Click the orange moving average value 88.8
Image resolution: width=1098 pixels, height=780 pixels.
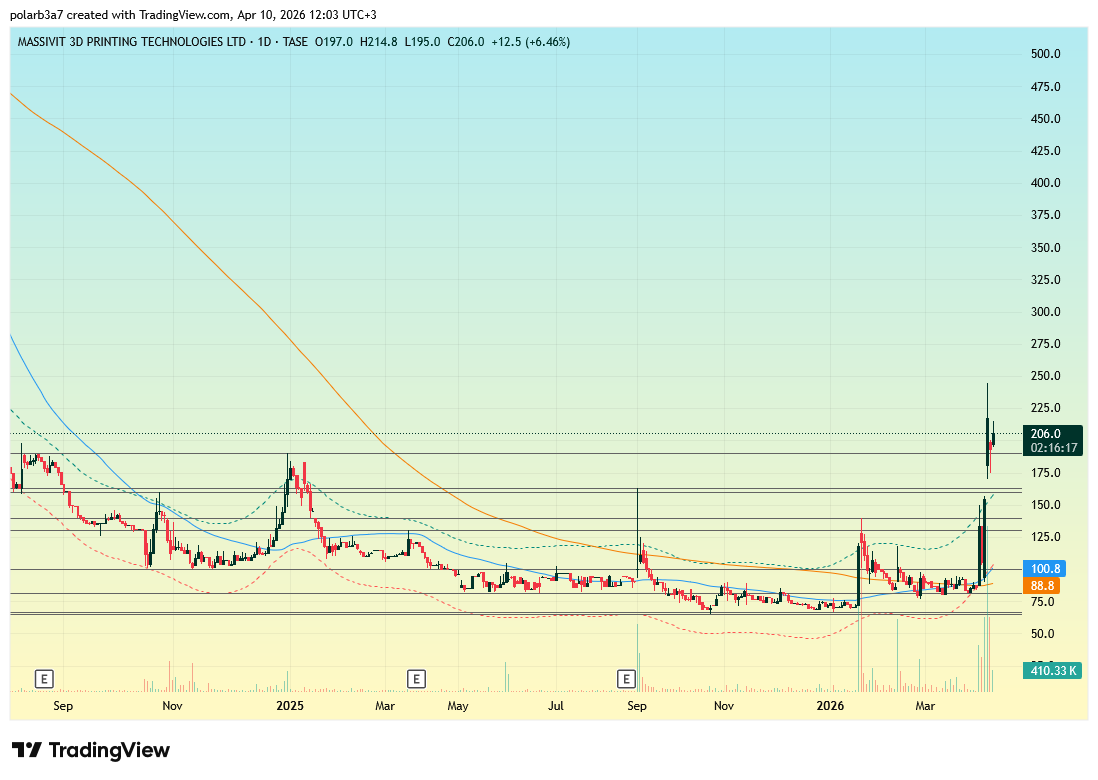coord(1041,585)
